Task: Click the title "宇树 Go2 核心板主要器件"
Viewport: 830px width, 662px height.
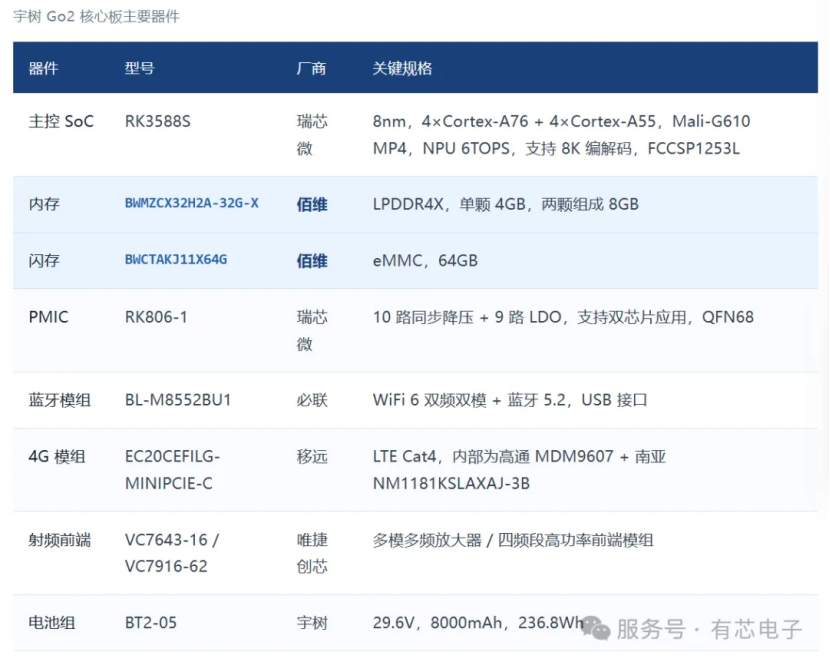Action: (96, 16)
